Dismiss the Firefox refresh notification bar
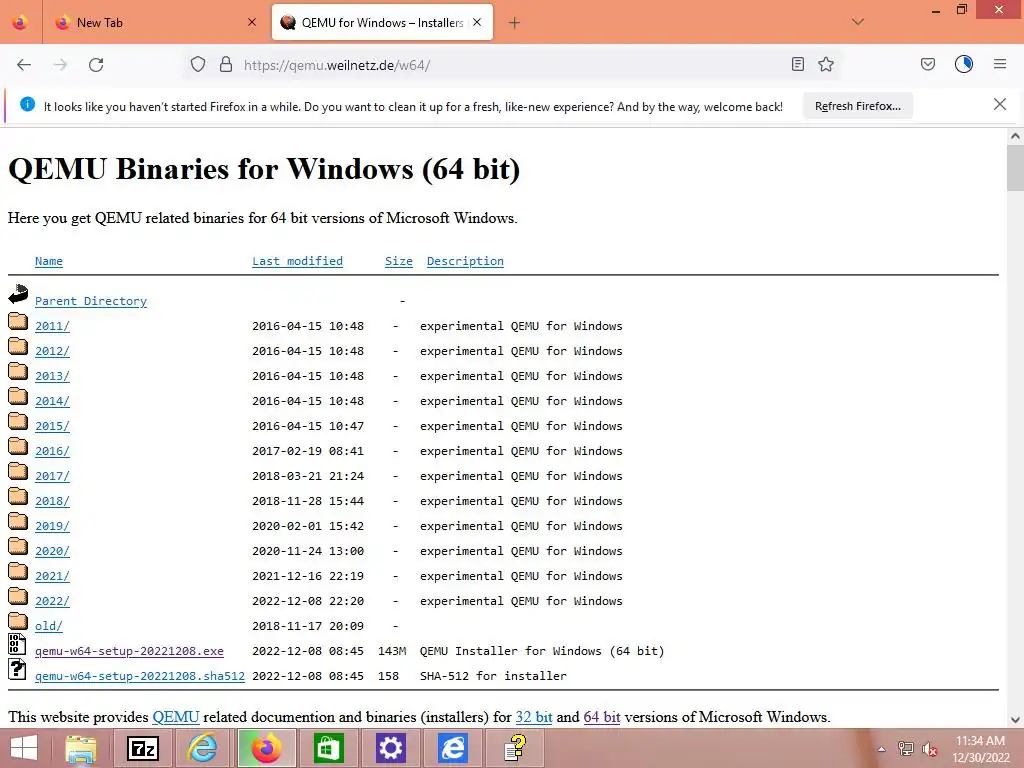 point(1000,104)
